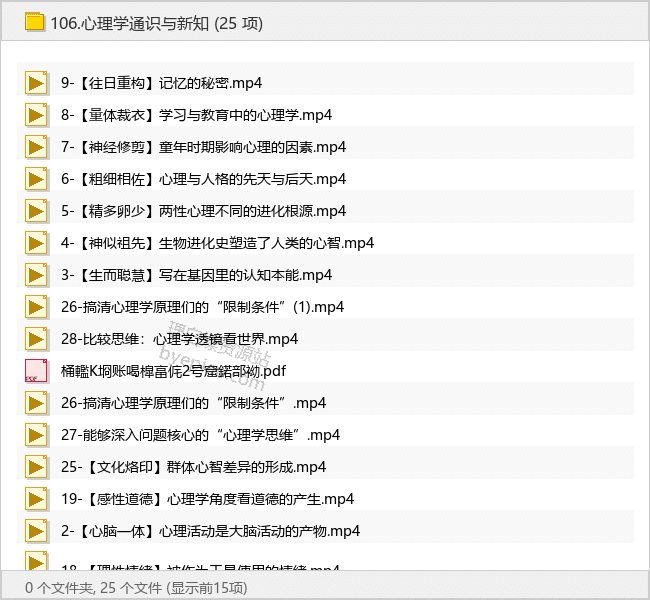Click the video icon of the partially hidden last row
Screen dimensions: 650x600
36,560
